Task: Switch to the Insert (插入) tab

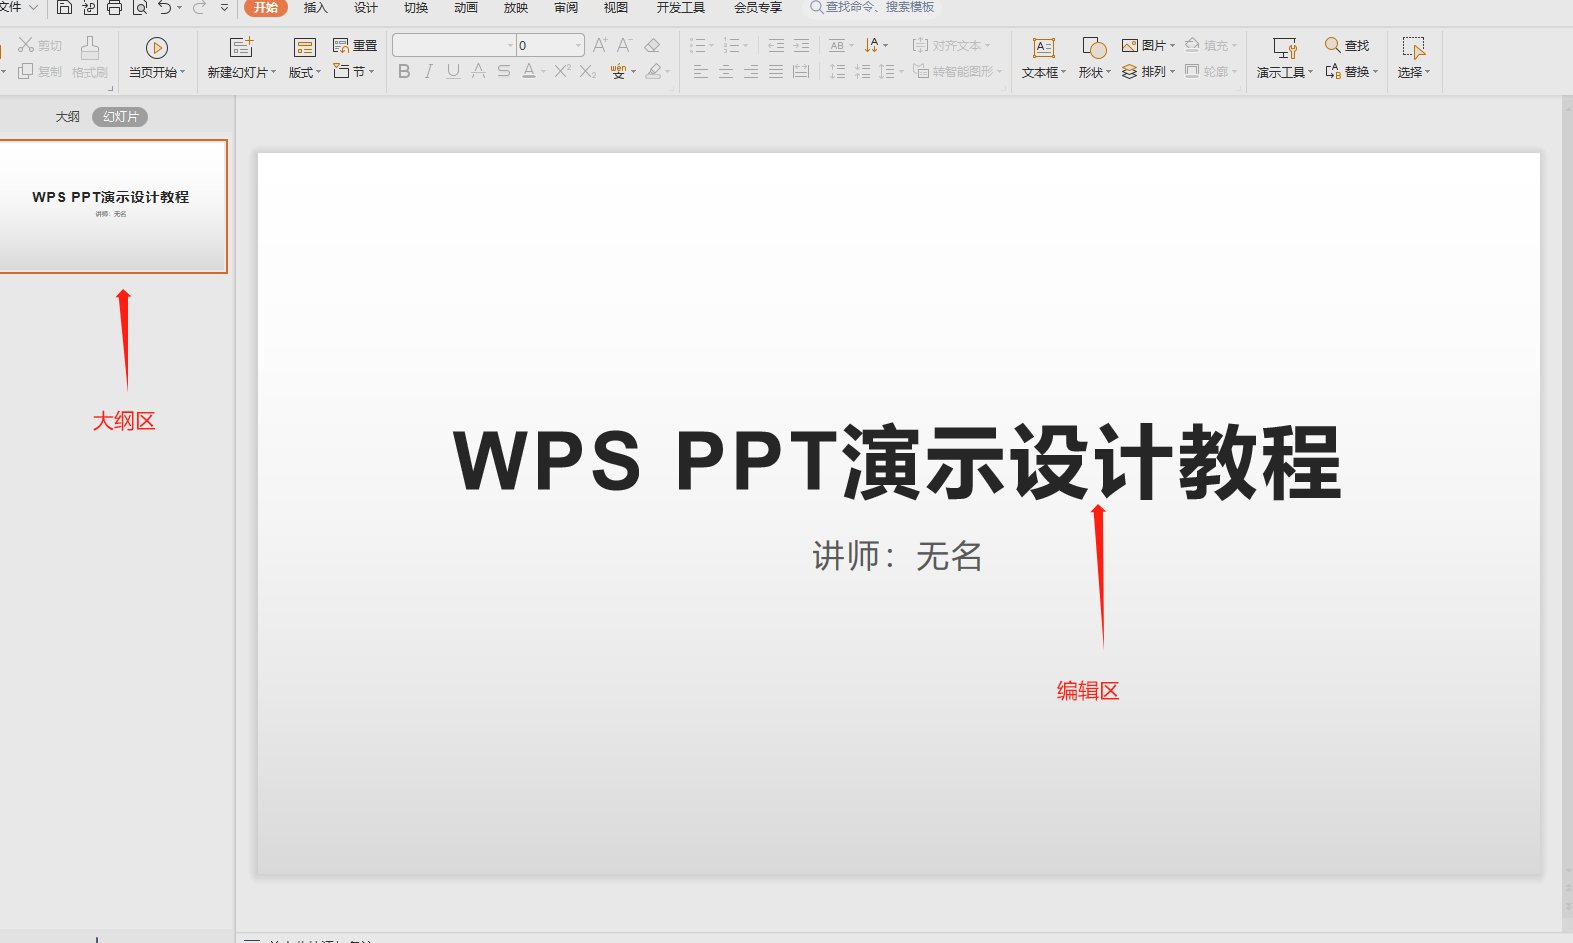Action: pyautogui.click(x=316, y=8)
